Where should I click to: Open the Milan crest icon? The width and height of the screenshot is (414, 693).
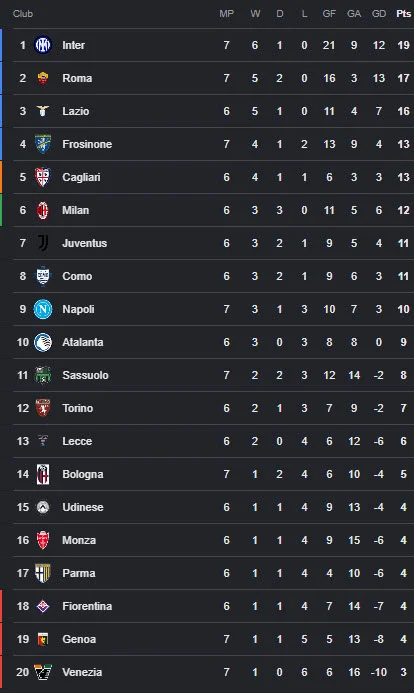[x=43, y=210]
